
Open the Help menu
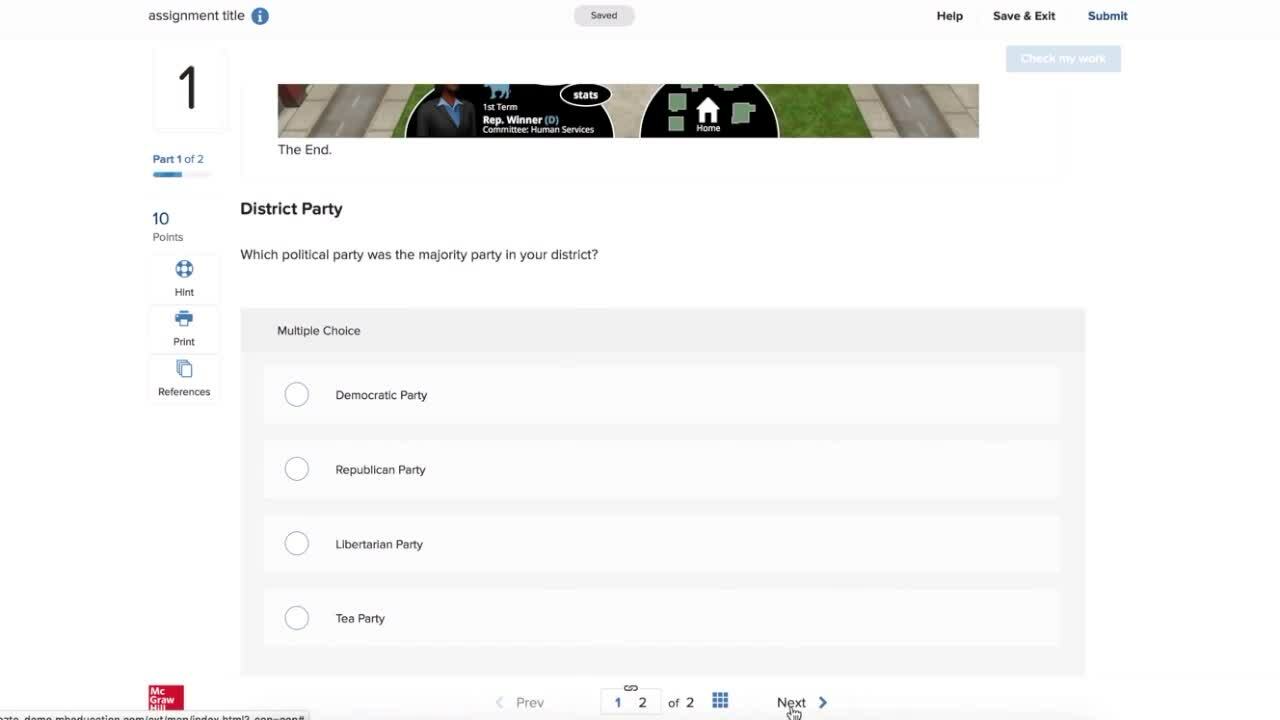click(x=949, y=16)
